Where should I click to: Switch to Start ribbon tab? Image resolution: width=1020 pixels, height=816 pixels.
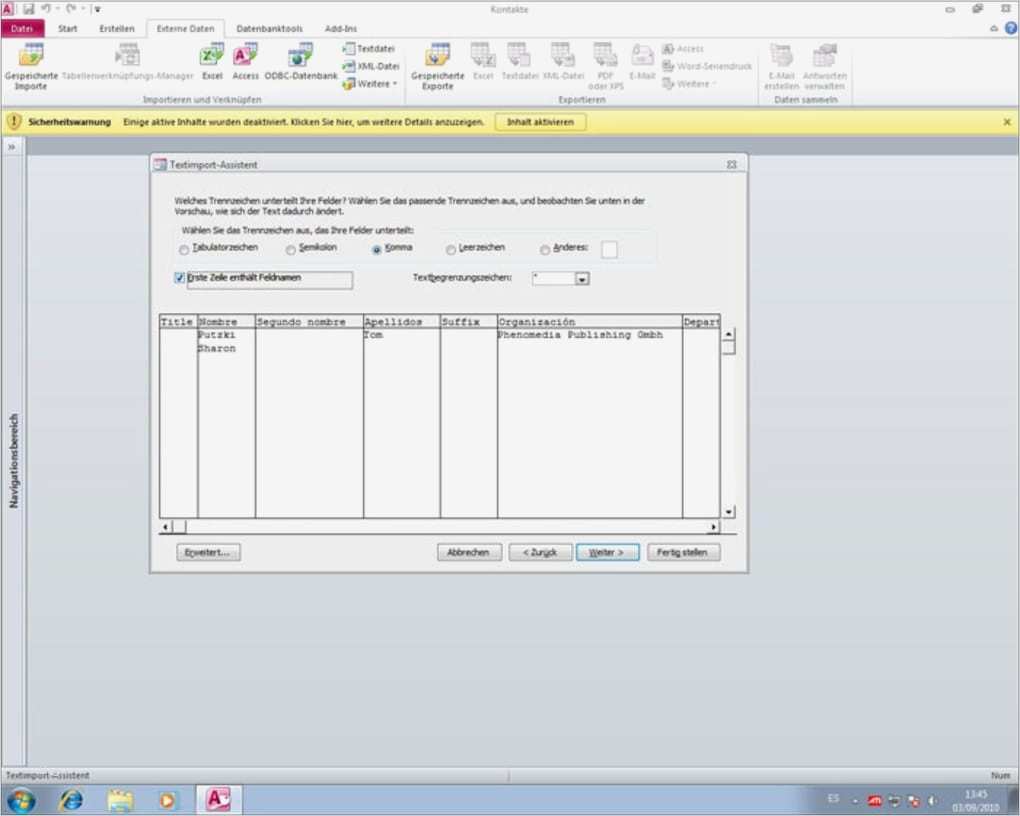[x=68, y=29]
